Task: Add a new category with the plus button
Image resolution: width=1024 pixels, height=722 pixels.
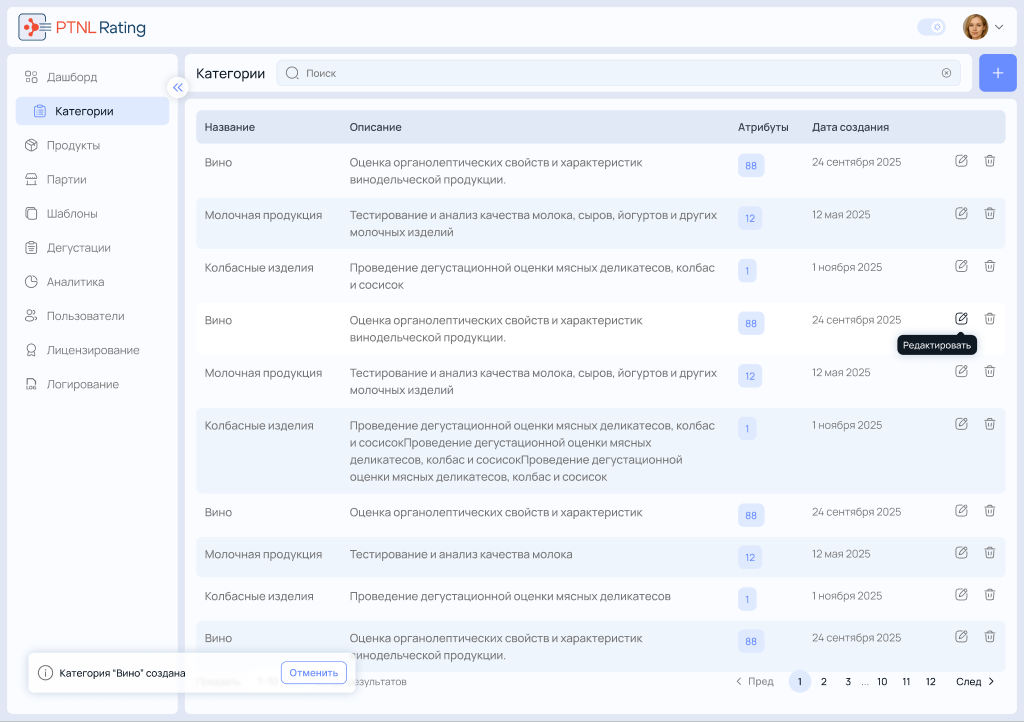Action: pos(997,73)
